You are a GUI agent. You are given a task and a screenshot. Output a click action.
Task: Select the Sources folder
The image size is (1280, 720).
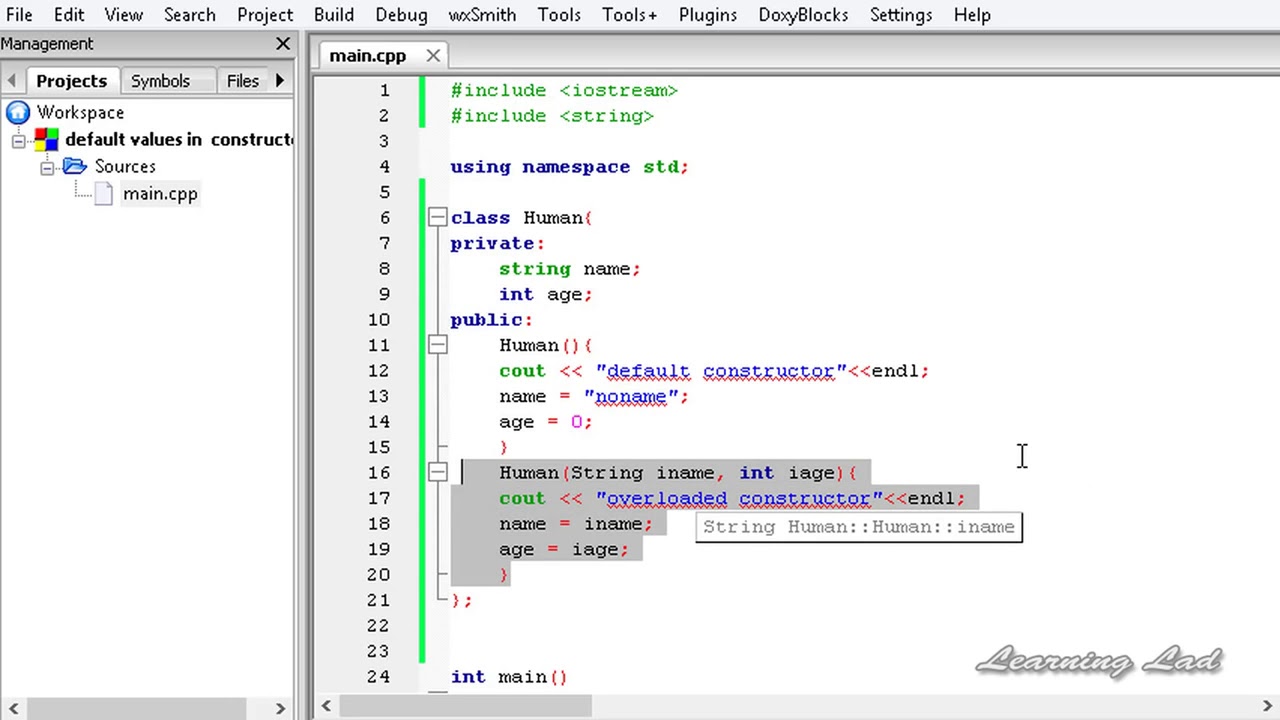tap(125, 167)
